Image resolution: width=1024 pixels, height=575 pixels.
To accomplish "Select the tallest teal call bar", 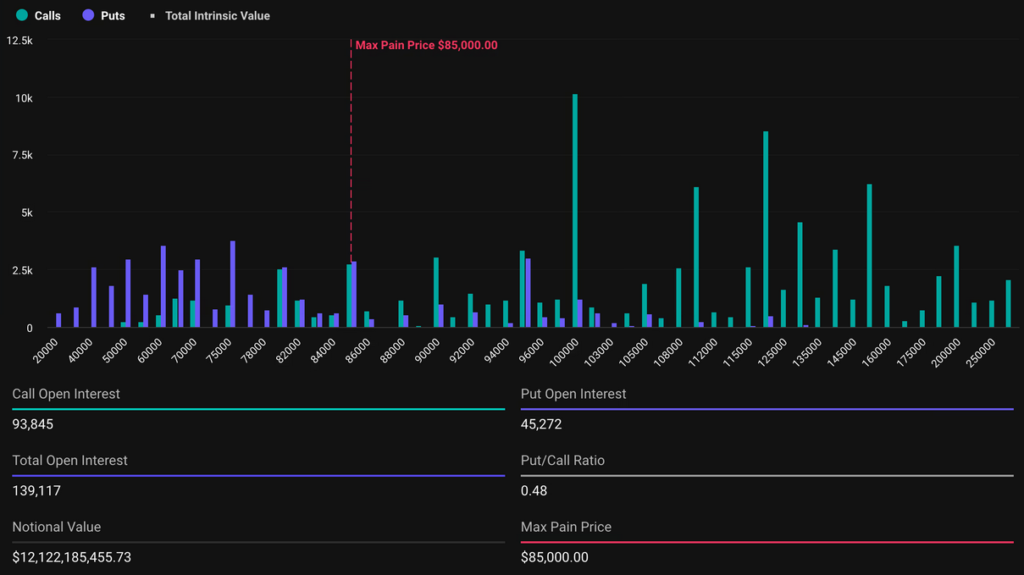I will click(x=575, y=210).
